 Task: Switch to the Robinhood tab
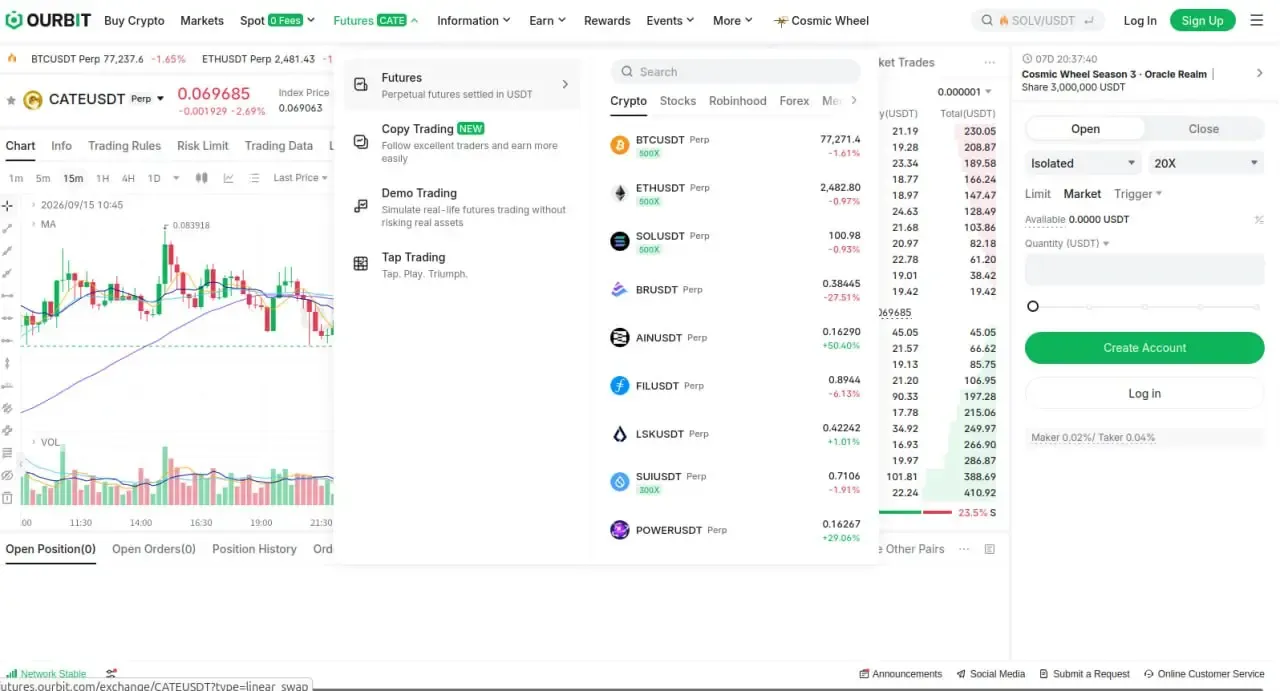(x=738, y=101)
